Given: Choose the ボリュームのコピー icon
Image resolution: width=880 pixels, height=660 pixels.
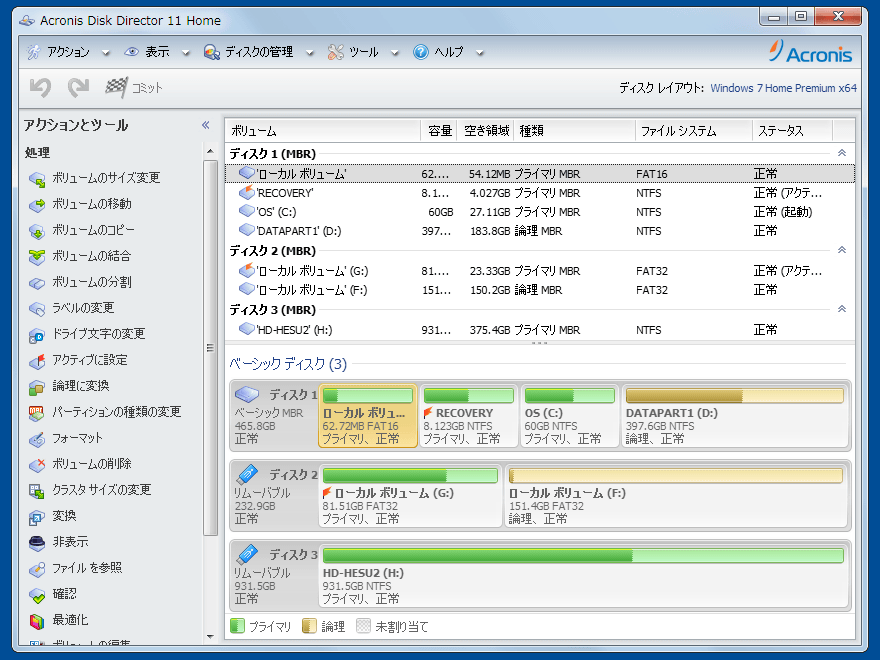Looking at the screenshot, I should click(37, 231).
